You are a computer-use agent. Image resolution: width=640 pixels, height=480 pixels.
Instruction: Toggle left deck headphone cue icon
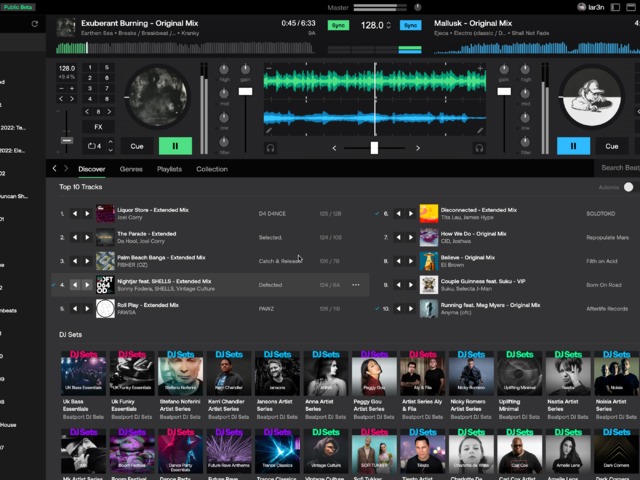click(270, 148)
